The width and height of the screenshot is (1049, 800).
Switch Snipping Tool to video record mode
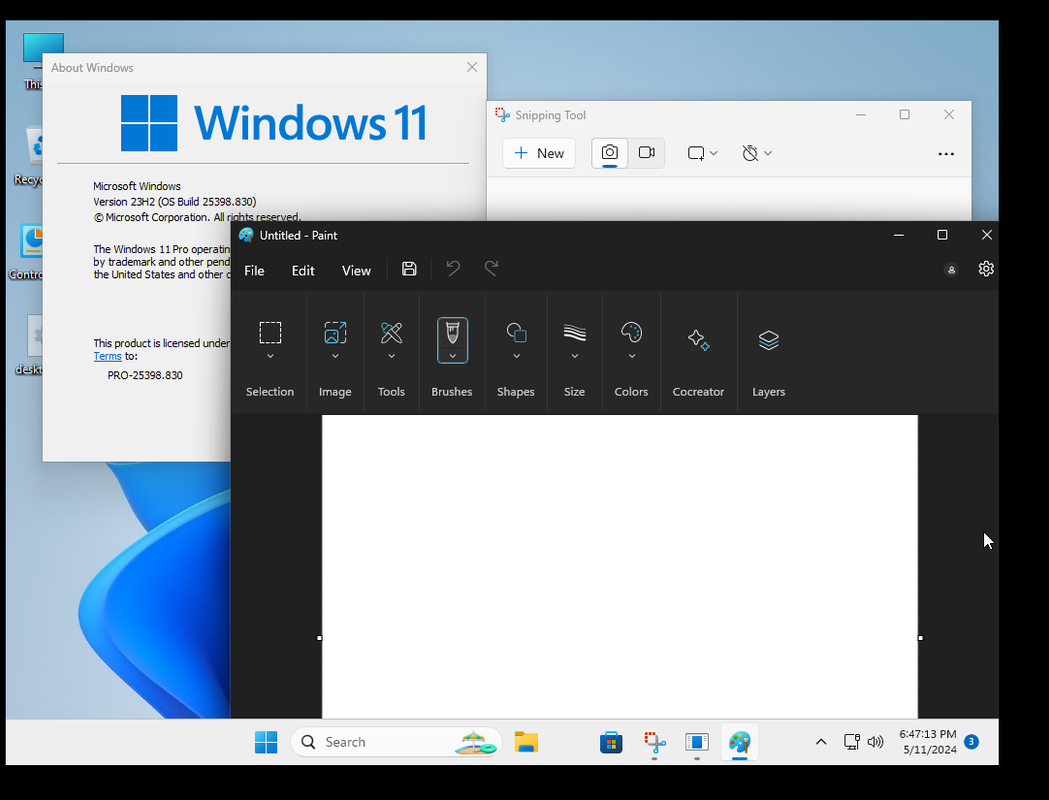click(646, 153)
